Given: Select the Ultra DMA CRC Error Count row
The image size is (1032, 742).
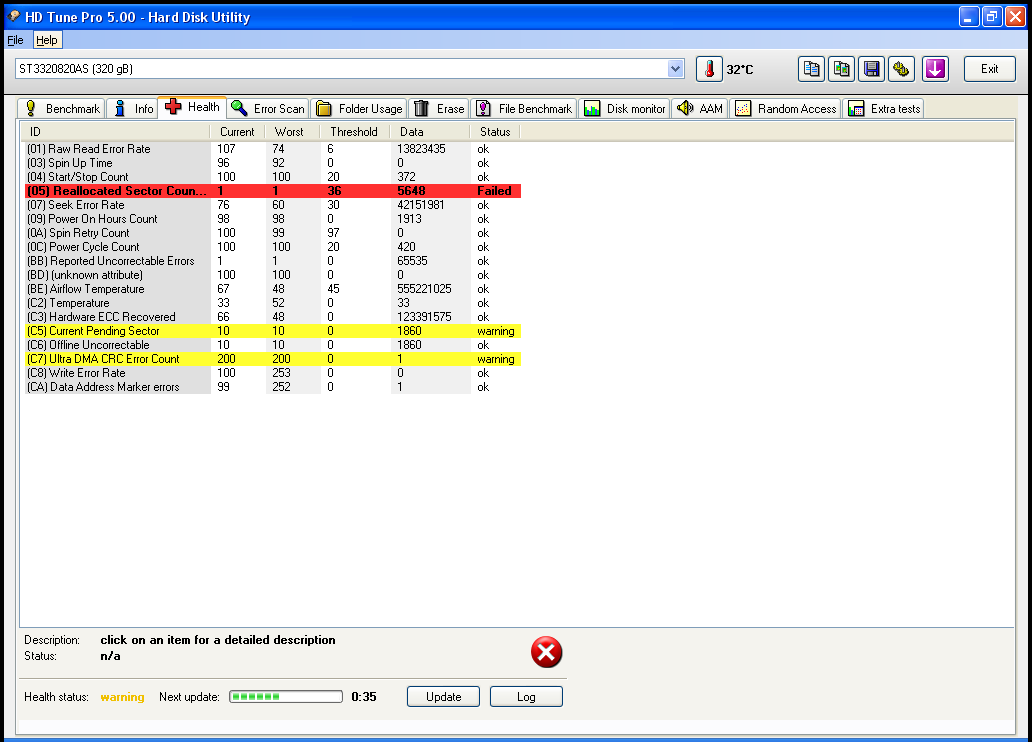Looking at the screenshot, I should pos(273,359).
